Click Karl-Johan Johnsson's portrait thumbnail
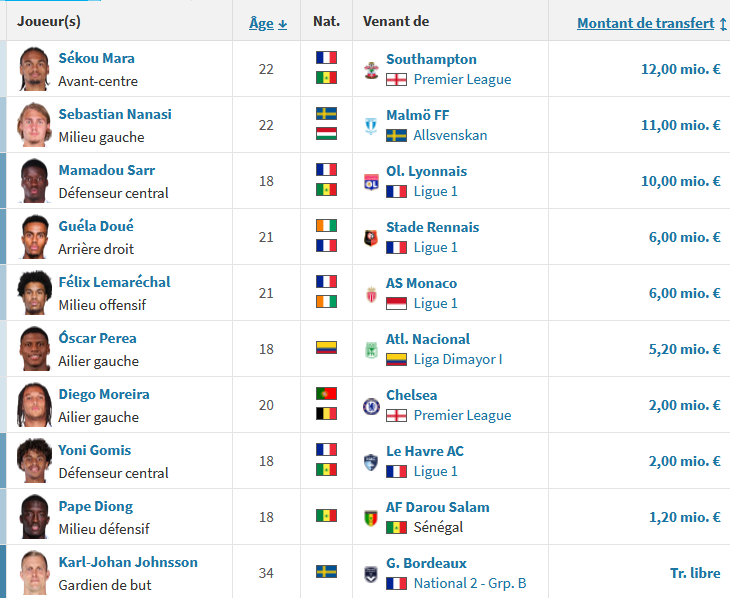Viewport: 730px width, 598px height. (34, 572)
